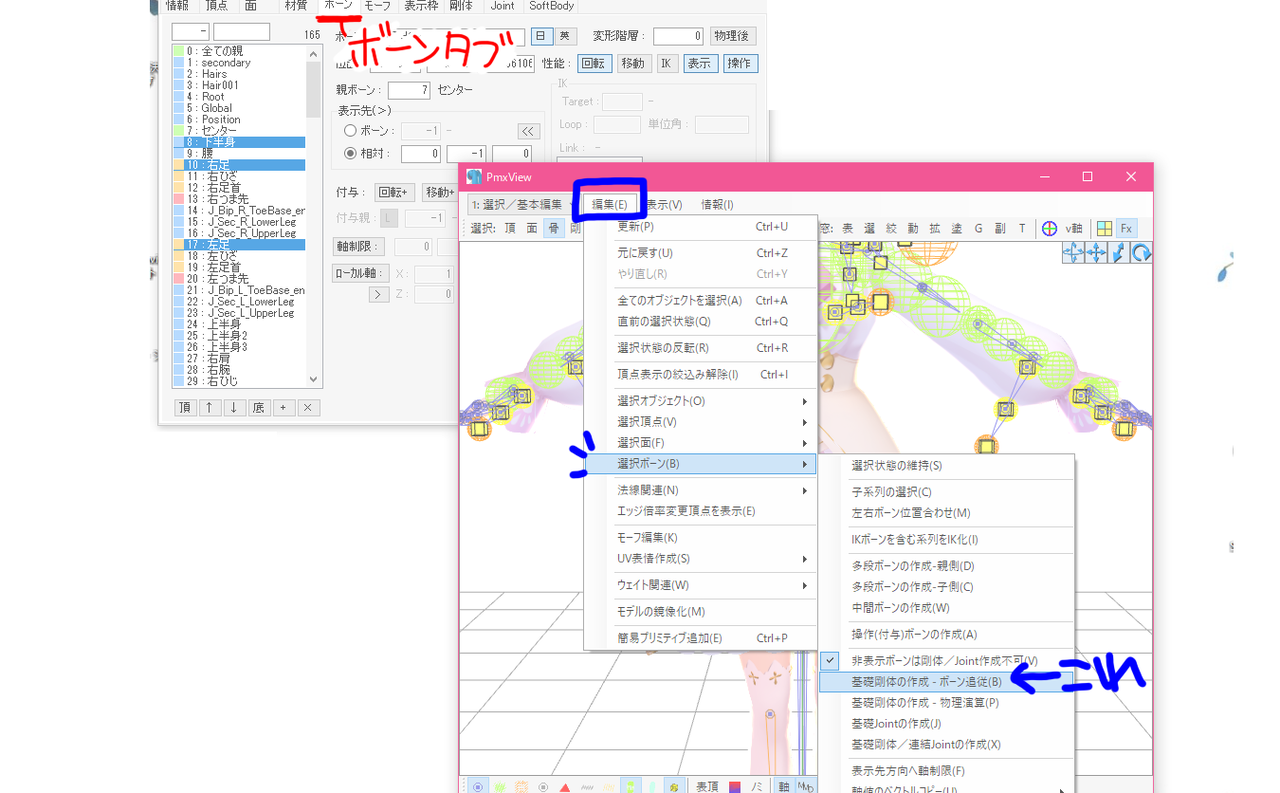
Task: Click the > button below ローカル軸
Action: tap(379, 294)
